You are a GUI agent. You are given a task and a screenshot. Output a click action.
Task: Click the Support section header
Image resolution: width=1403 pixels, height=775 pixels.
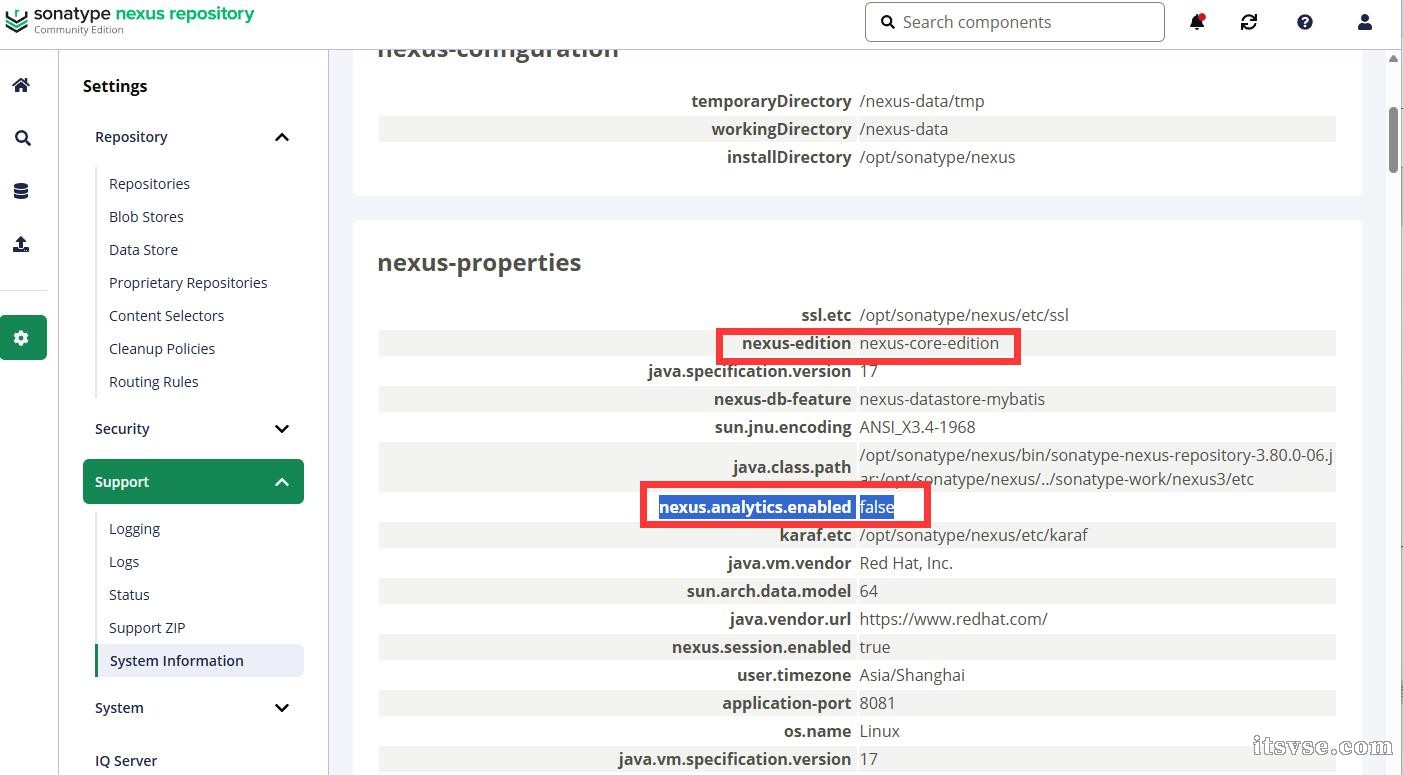193,482
